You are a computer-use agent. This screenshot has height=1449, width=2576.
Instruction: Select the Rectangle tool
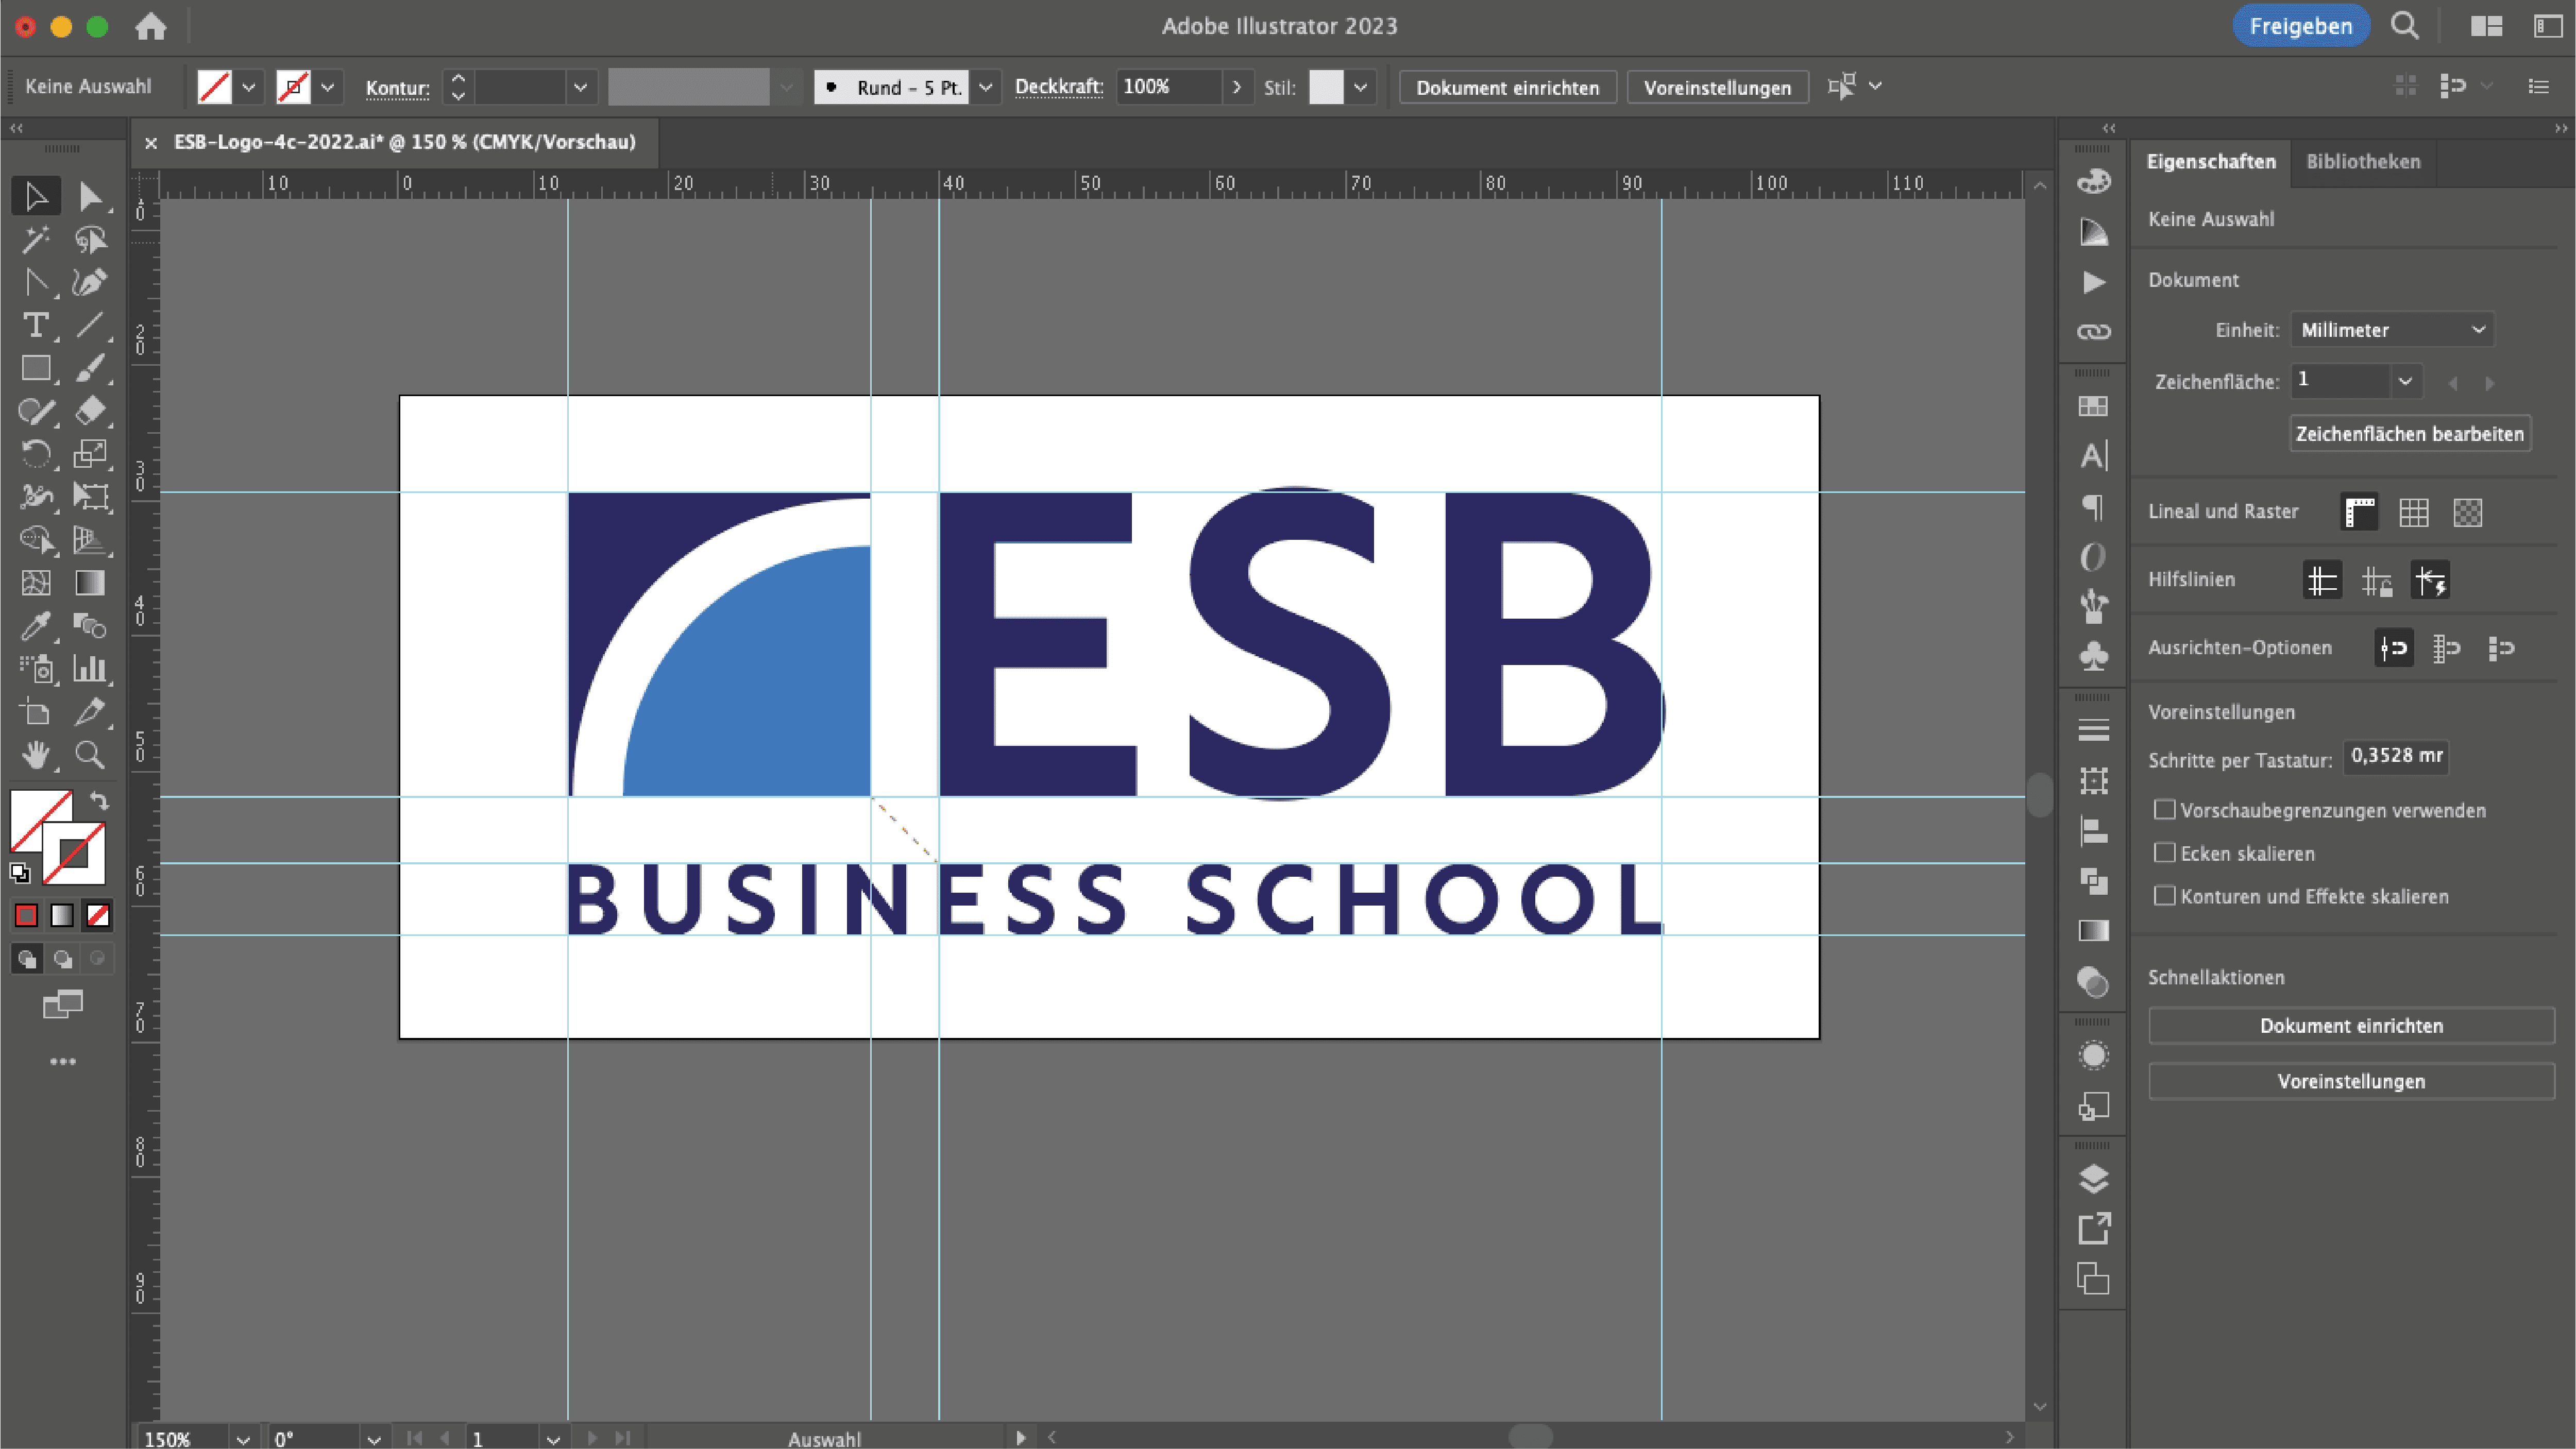click(x=36, y=368)
